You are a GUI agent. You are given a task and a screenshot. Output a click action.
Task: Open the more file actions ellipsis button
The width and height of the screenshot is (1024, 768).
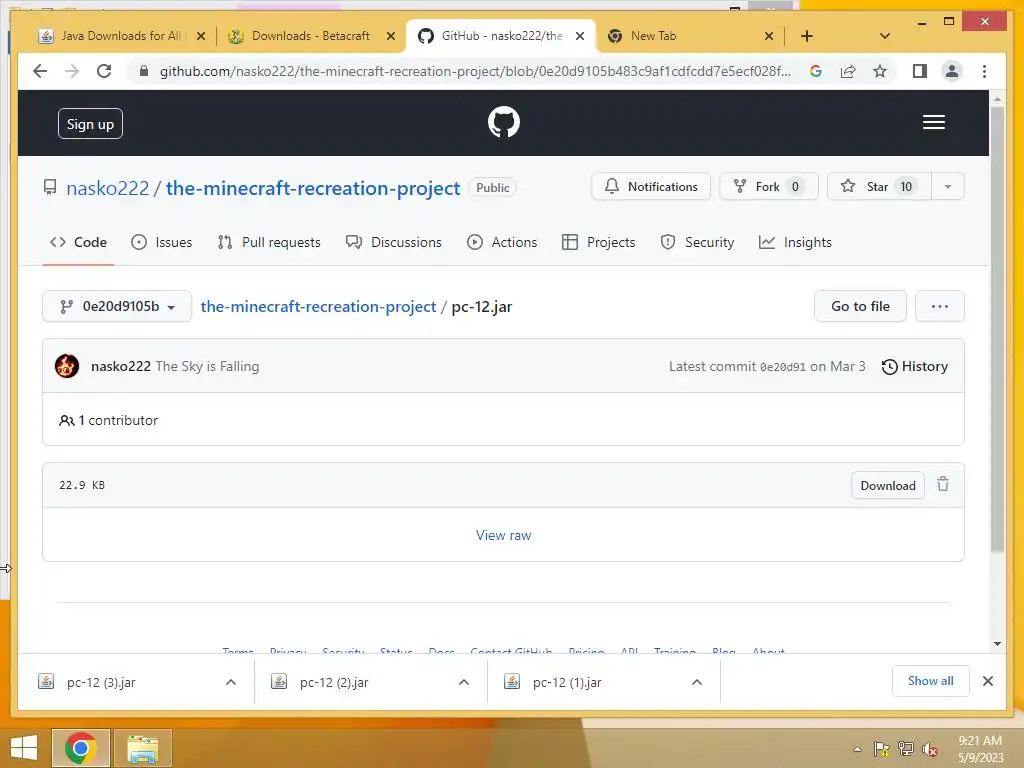point(939,306)
